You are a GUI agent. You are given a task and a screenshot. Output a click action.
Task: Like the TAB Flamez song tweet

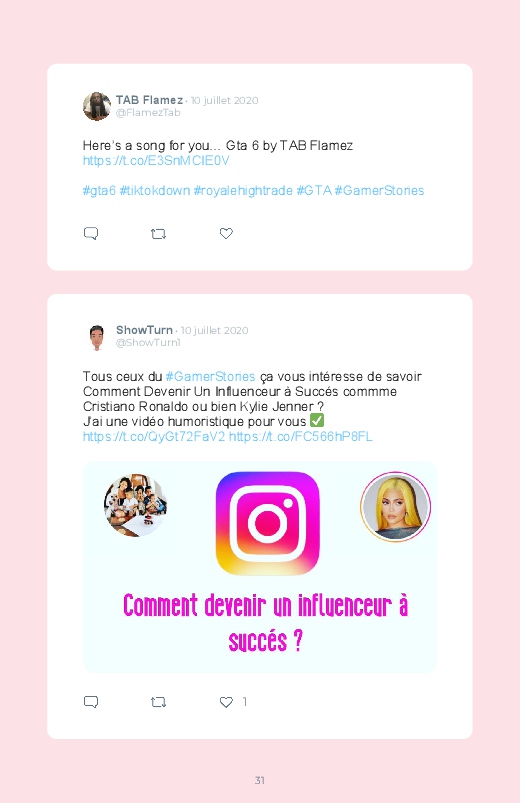[226, 234]
